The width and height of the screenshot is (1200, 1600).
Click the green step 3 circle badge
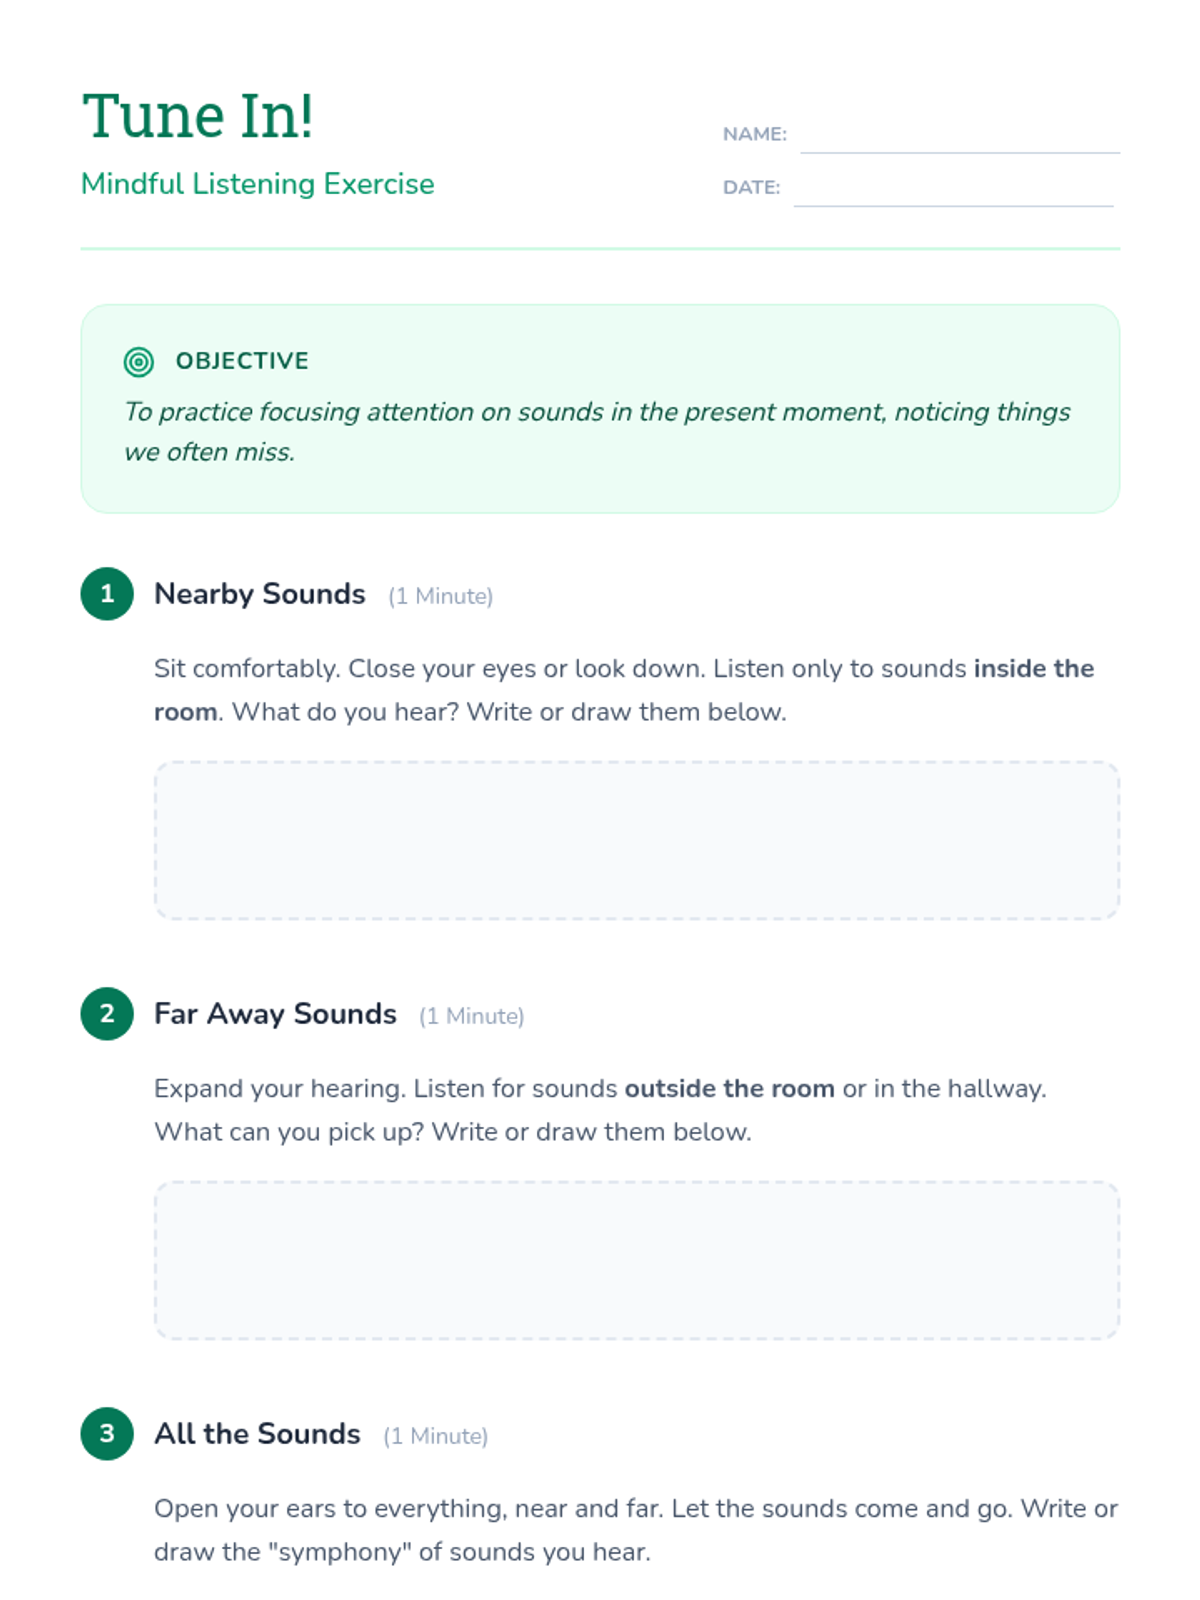click(x=107, y=1434)
